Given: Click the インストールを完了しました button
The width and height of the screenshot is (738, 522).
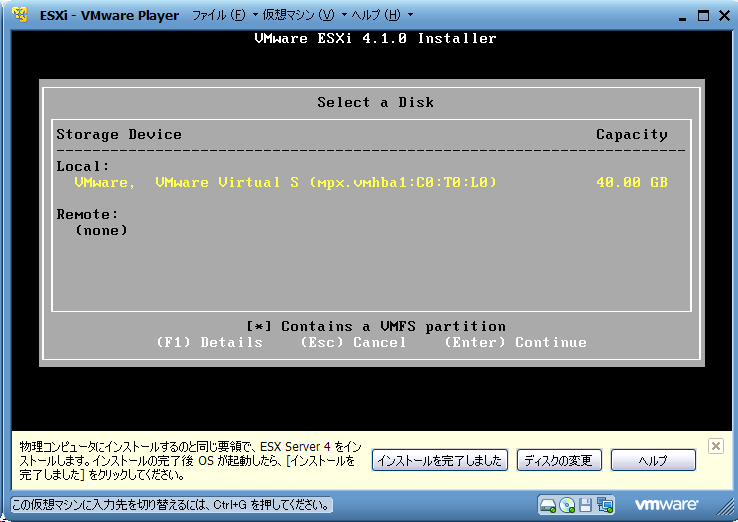Looking at the screenshot, I should pos(440,460).
